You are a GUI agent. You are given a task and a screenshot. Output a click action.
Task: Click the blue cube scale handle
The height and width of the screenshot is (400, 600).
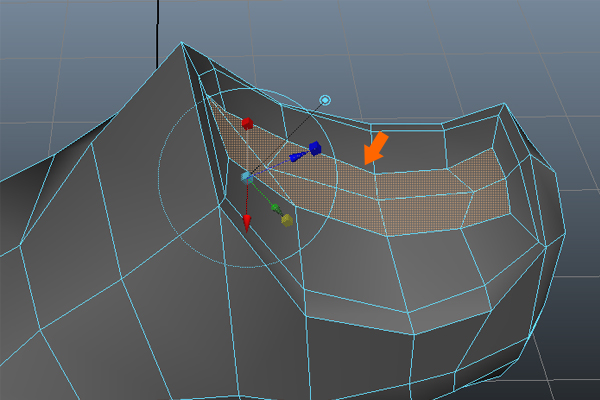(x=315, y=148)
